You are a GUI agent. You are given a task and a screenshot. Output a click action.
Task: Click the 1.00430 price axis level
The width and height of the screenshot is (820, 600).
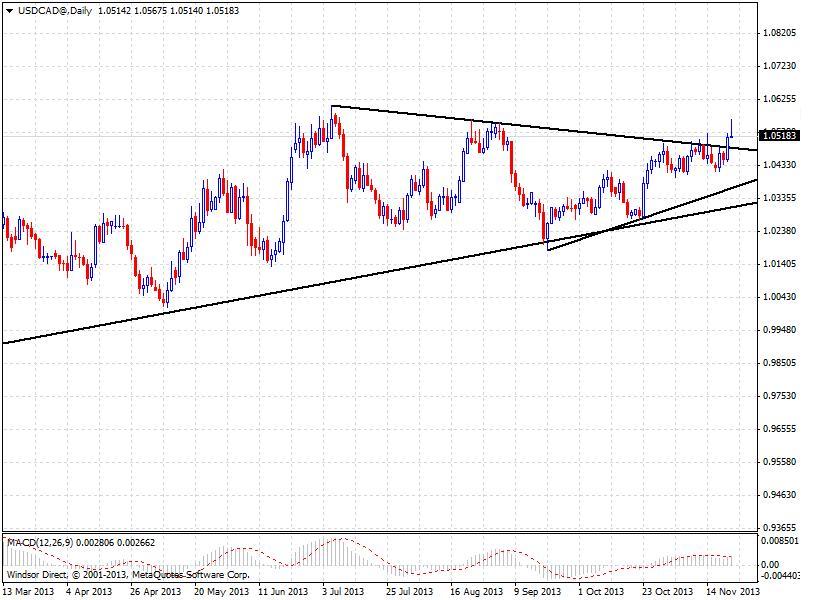click(x=779, y=297)
